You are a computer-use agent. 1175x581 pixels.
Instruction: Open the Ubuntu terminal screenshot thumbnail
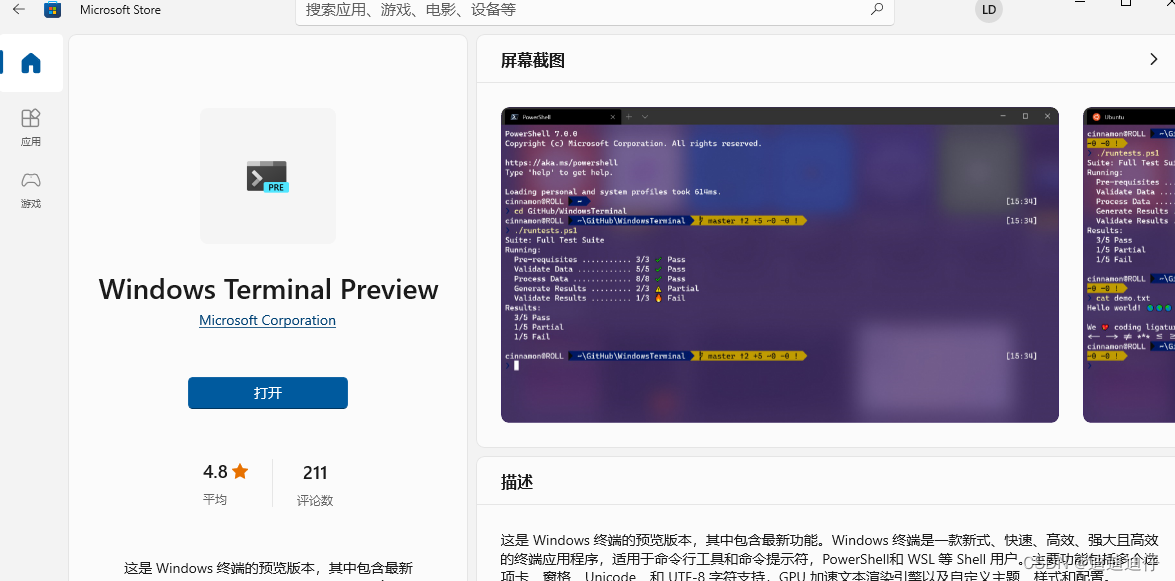click(1129, 265)
